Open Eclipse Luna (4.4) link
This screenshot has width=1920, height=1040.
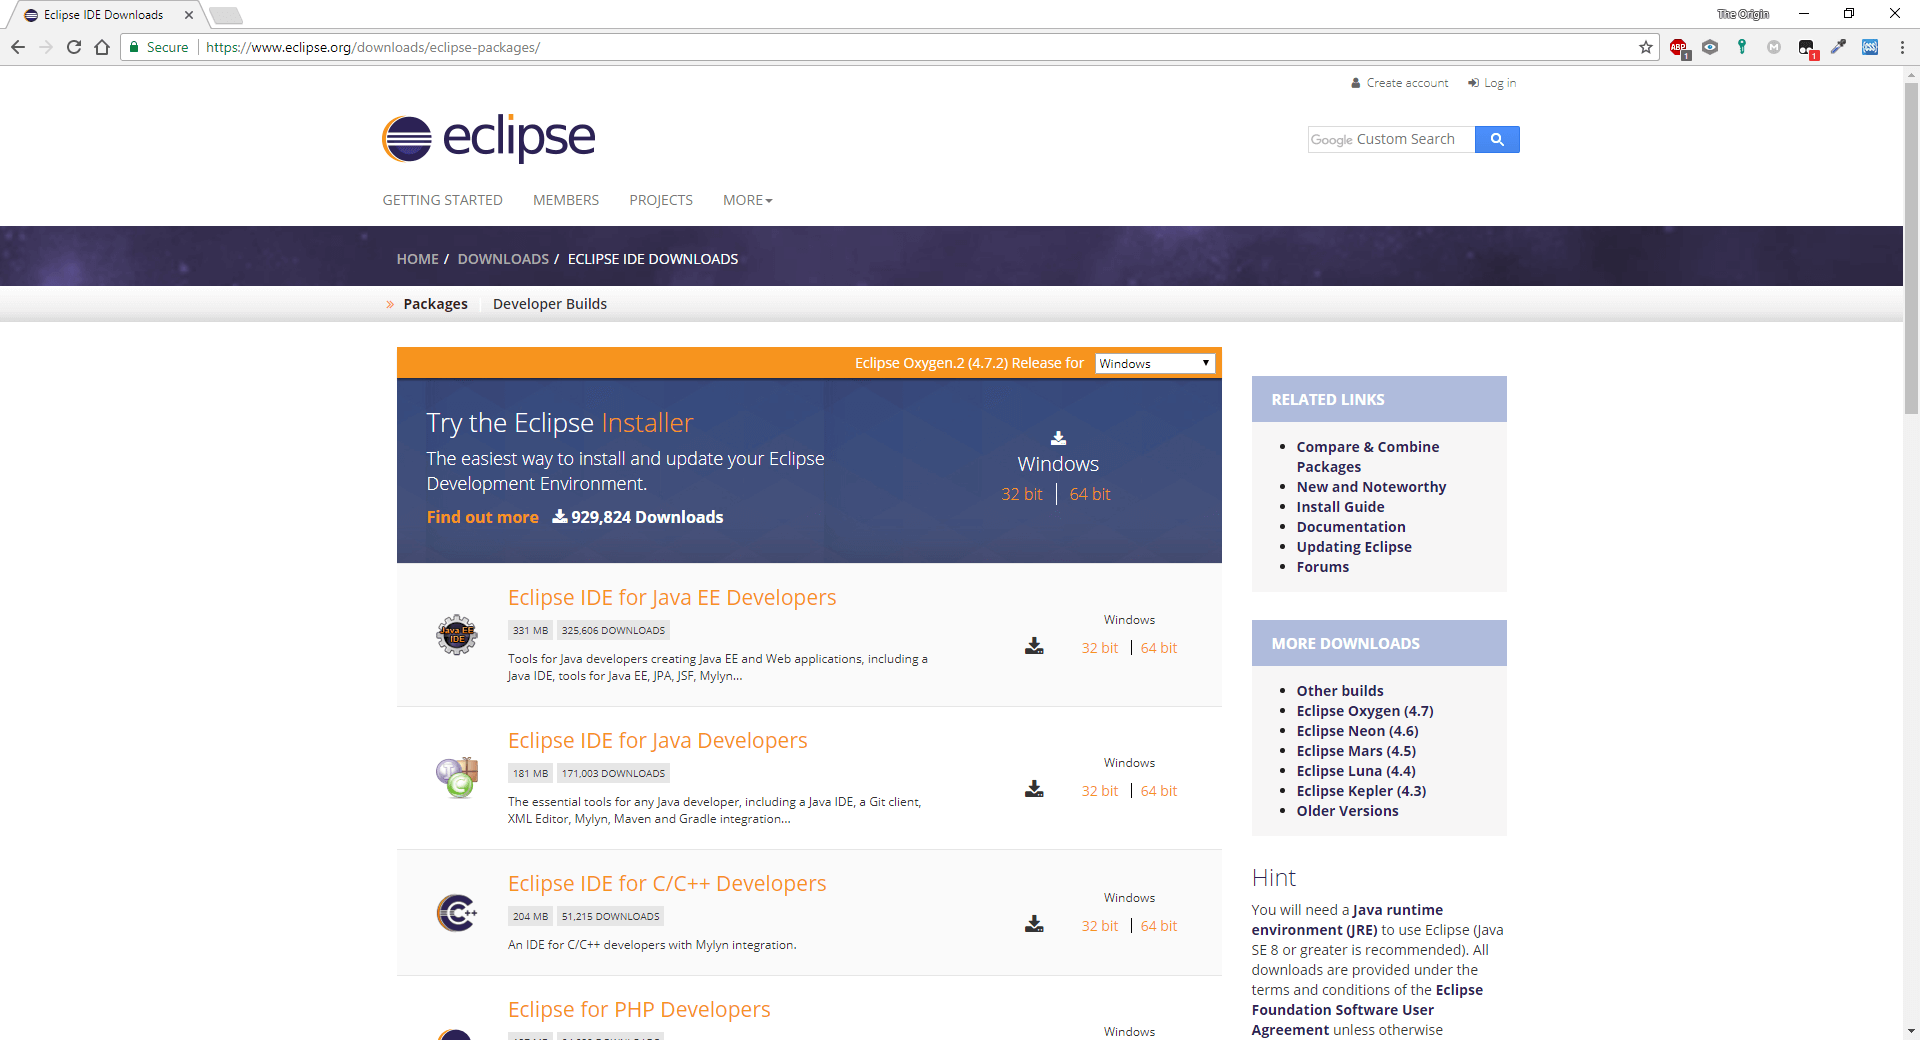[x=1356, y=771]
